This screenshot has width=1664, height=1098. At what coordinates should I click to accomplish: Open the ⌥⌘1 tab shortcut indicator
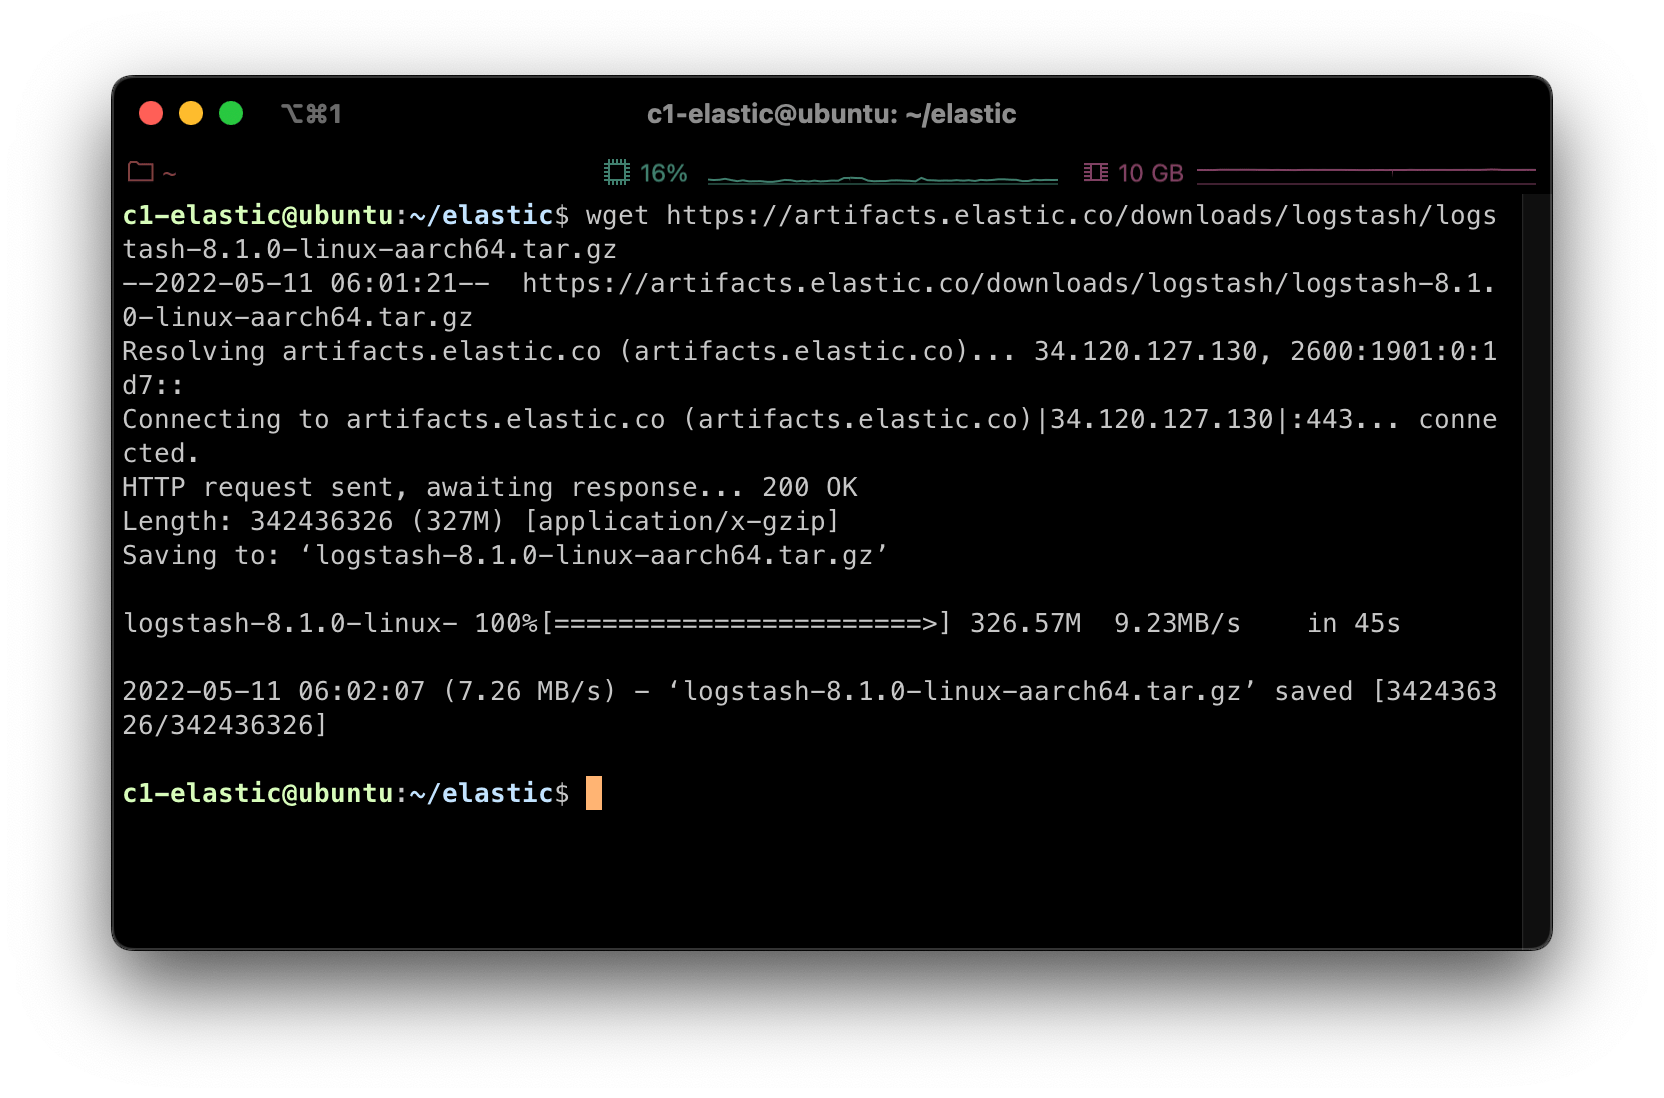point(311,113)
